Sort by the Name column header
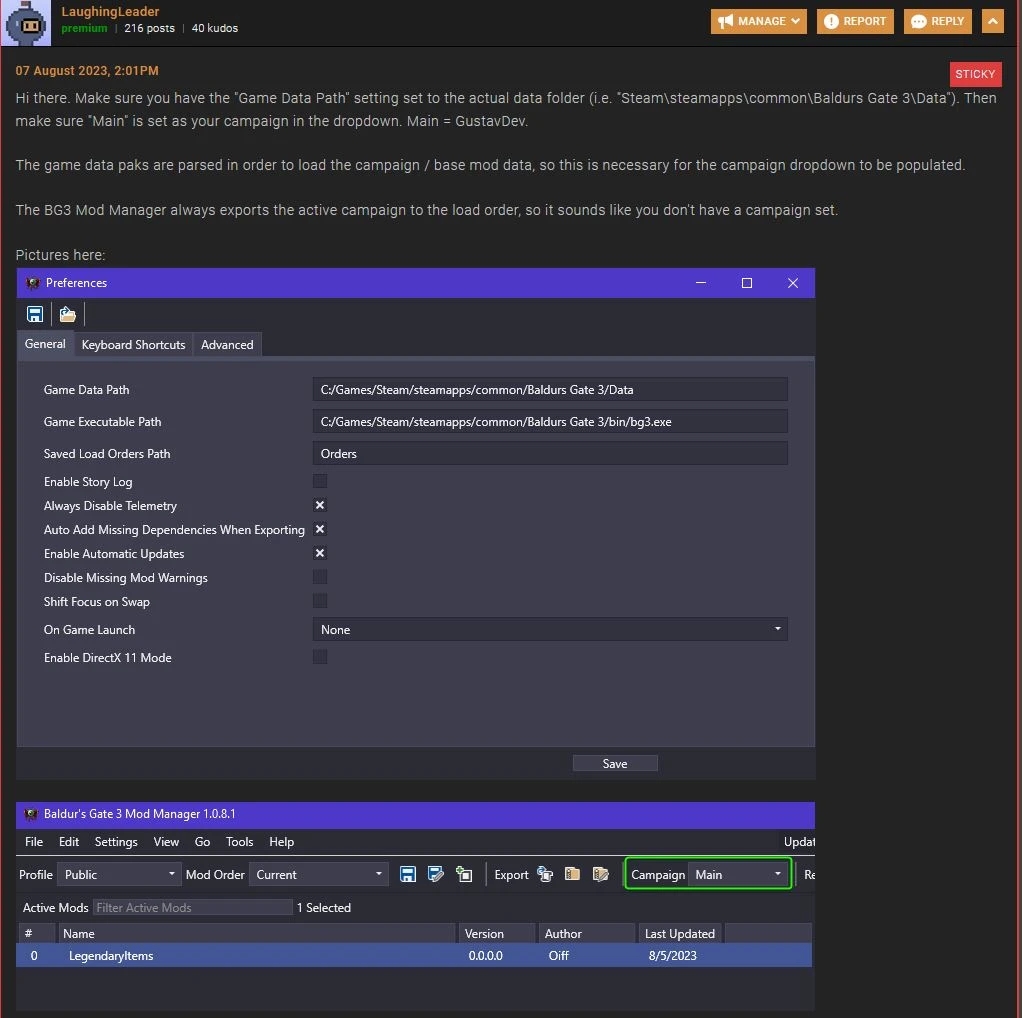The image size is (1022, 1018). tap(258, 933)
